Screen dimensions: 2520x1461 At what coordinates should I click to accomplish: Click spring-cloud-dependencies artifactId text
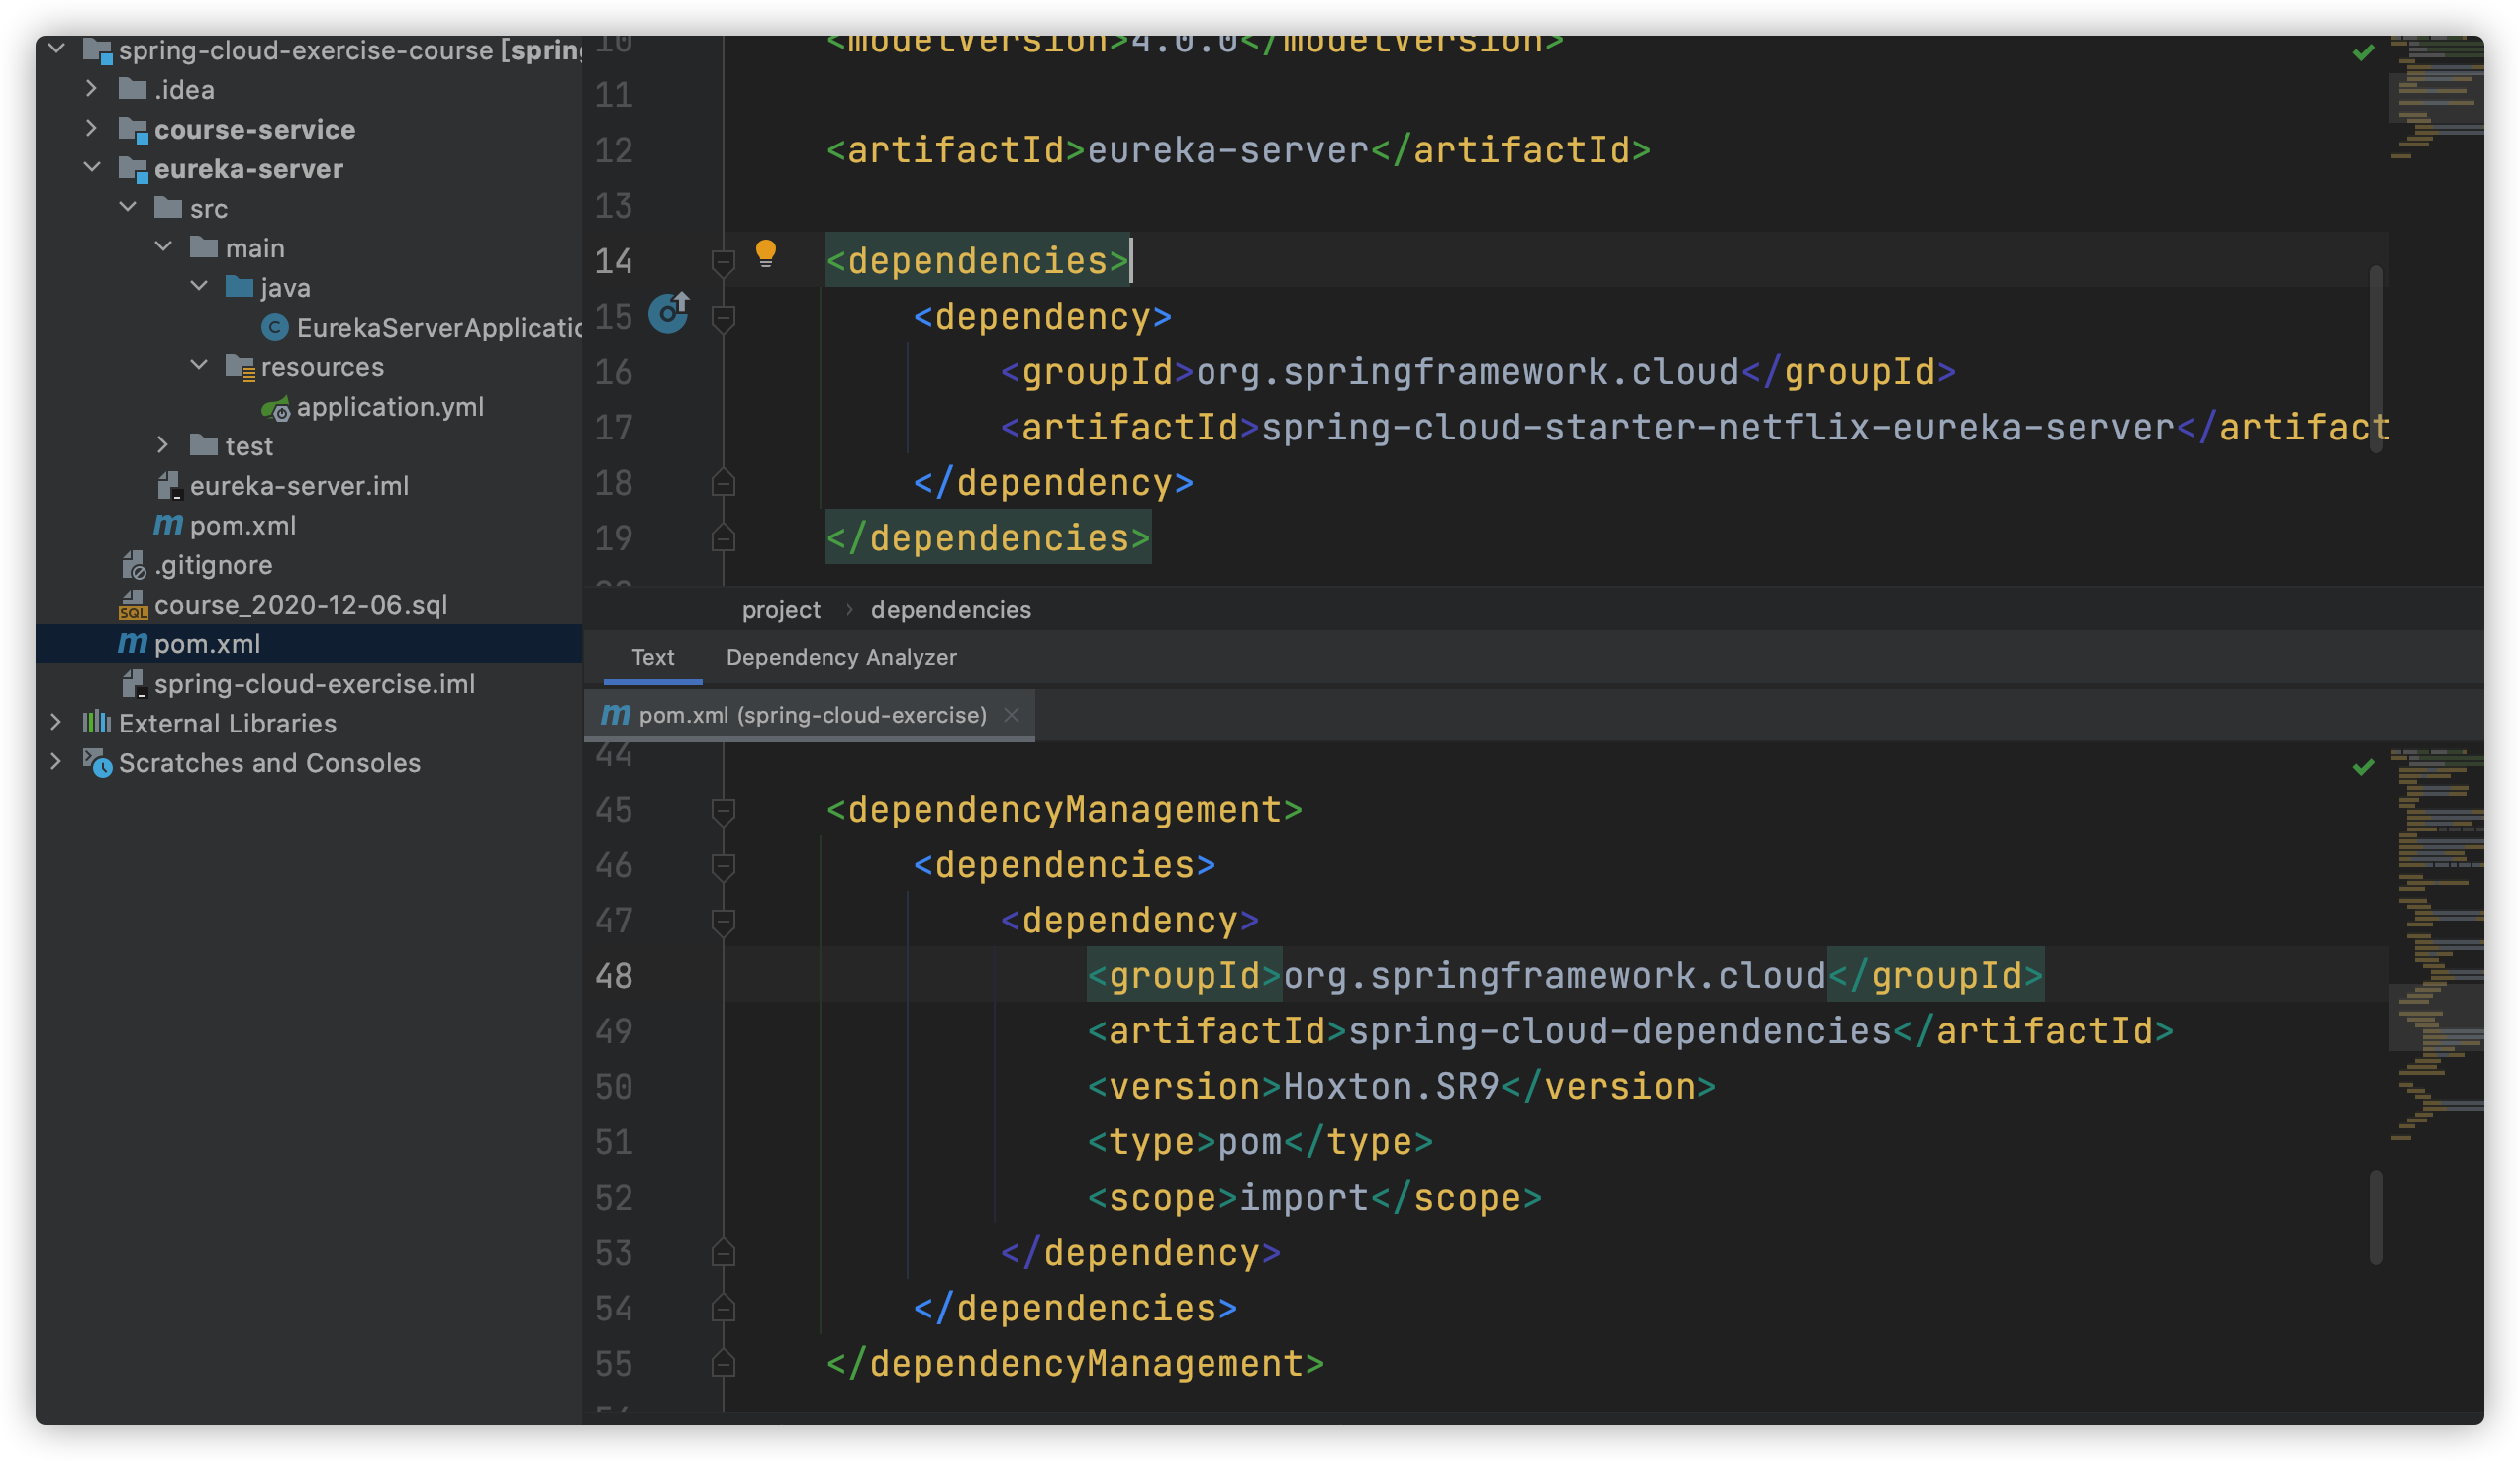[x=1620, y=1030]
